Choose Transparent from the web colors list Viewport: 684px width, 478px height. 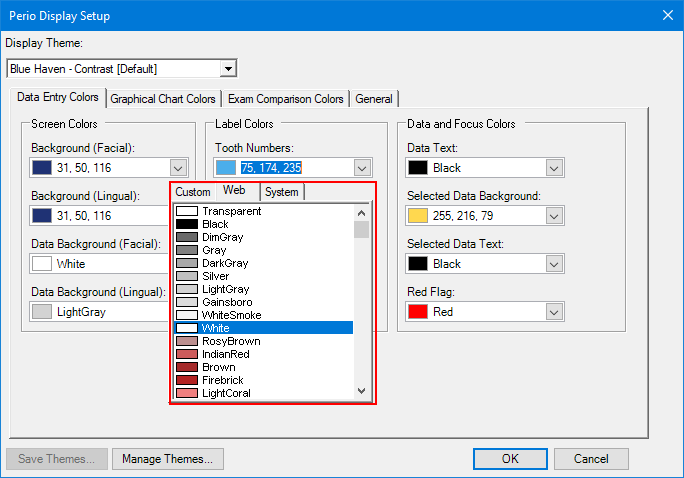(231, 211)
